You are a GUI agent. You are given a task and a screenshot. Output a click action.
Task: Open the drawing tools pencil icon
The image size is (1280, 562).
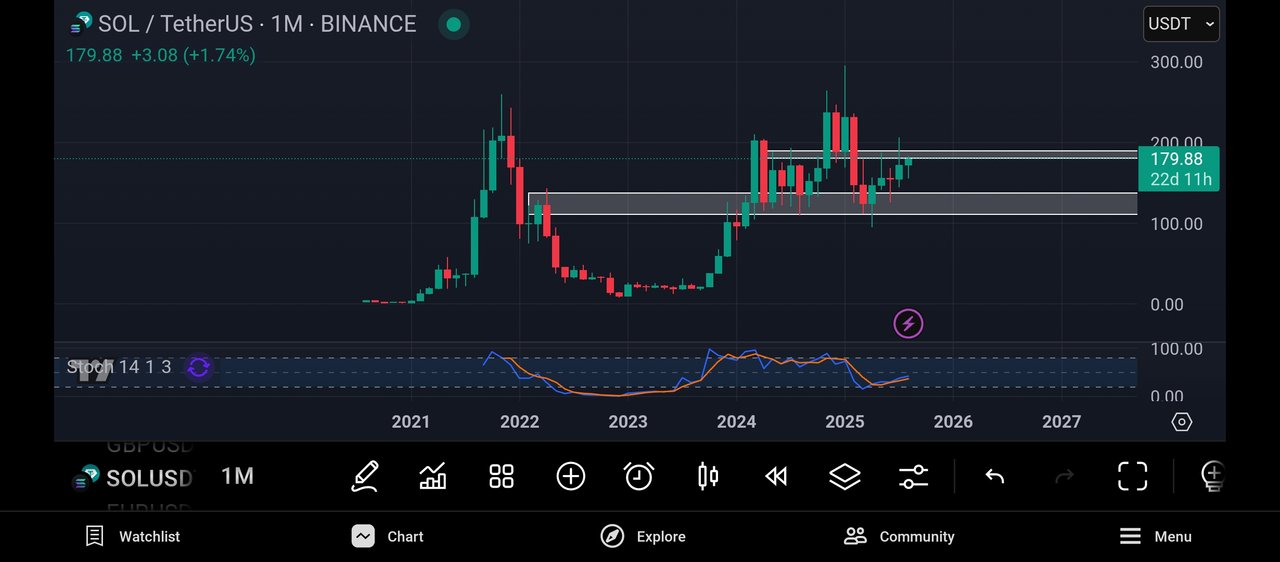(x=365, y=476)
